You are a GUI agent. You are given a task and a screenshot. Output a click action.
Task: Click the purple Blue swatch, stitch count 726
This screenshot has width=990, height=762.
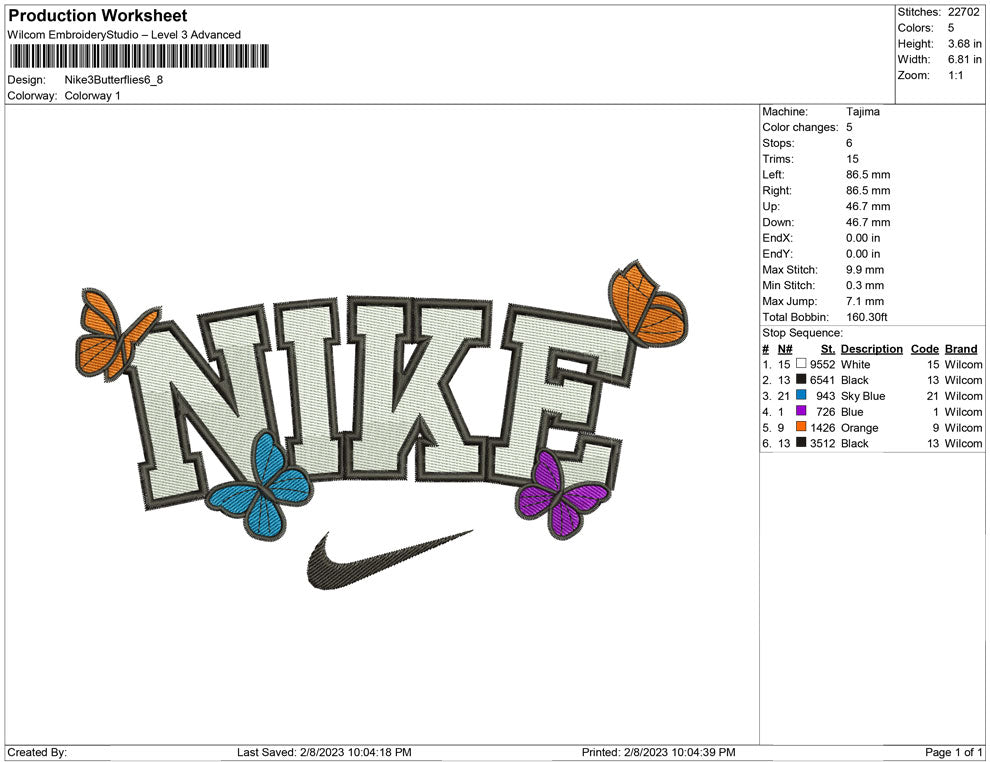click(801, 411)
